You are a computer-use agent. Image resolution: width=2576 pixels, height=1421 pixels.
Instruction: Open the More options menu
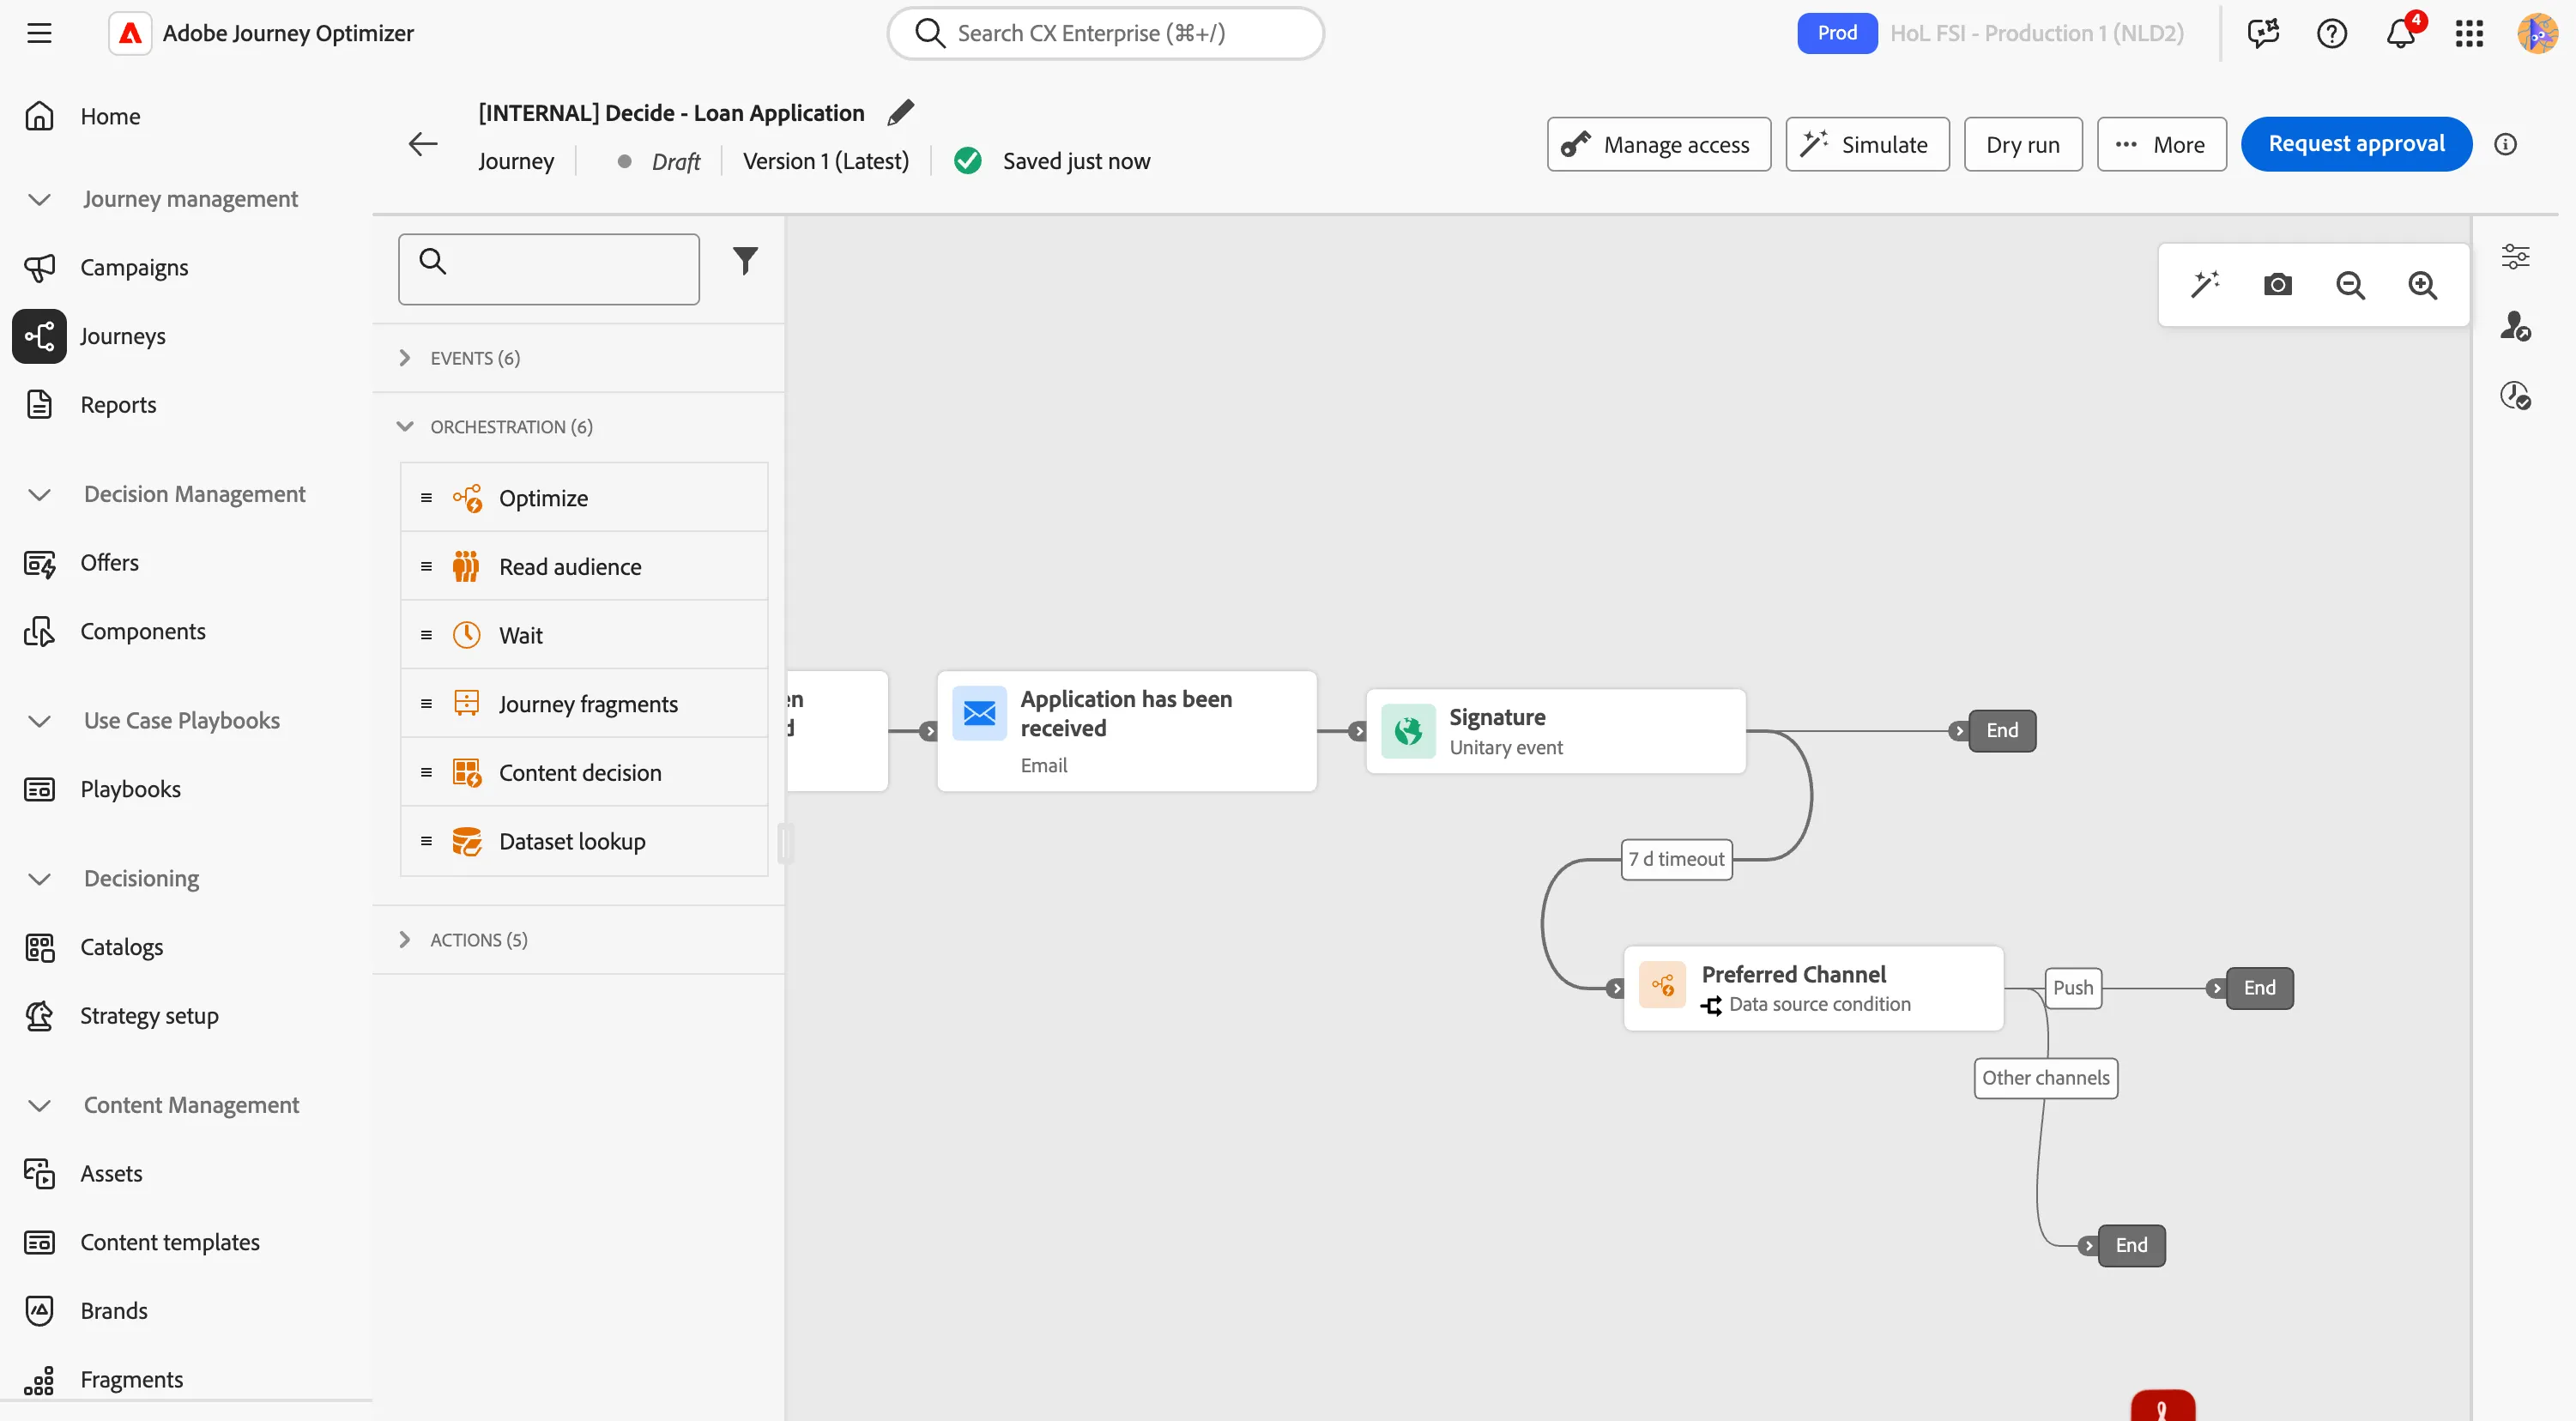pos(2161,144)
